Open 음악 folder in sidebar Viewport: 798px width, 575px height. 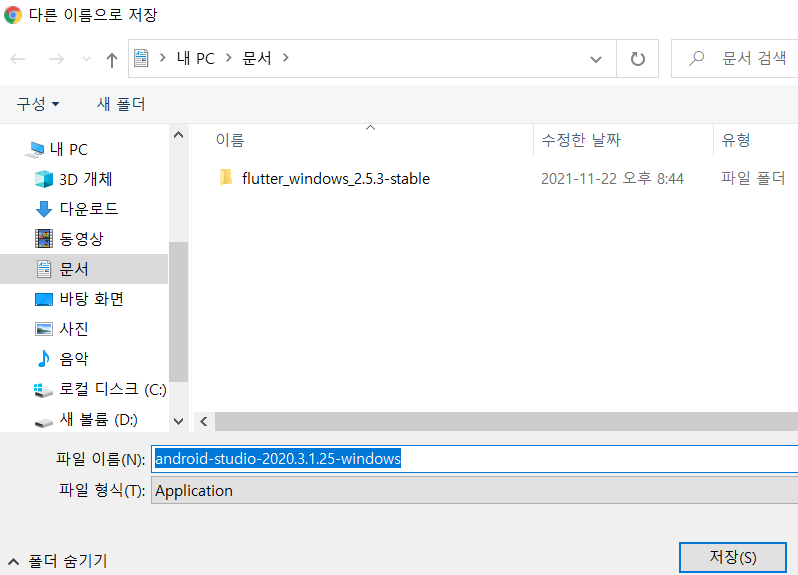[x=74, y=359]
